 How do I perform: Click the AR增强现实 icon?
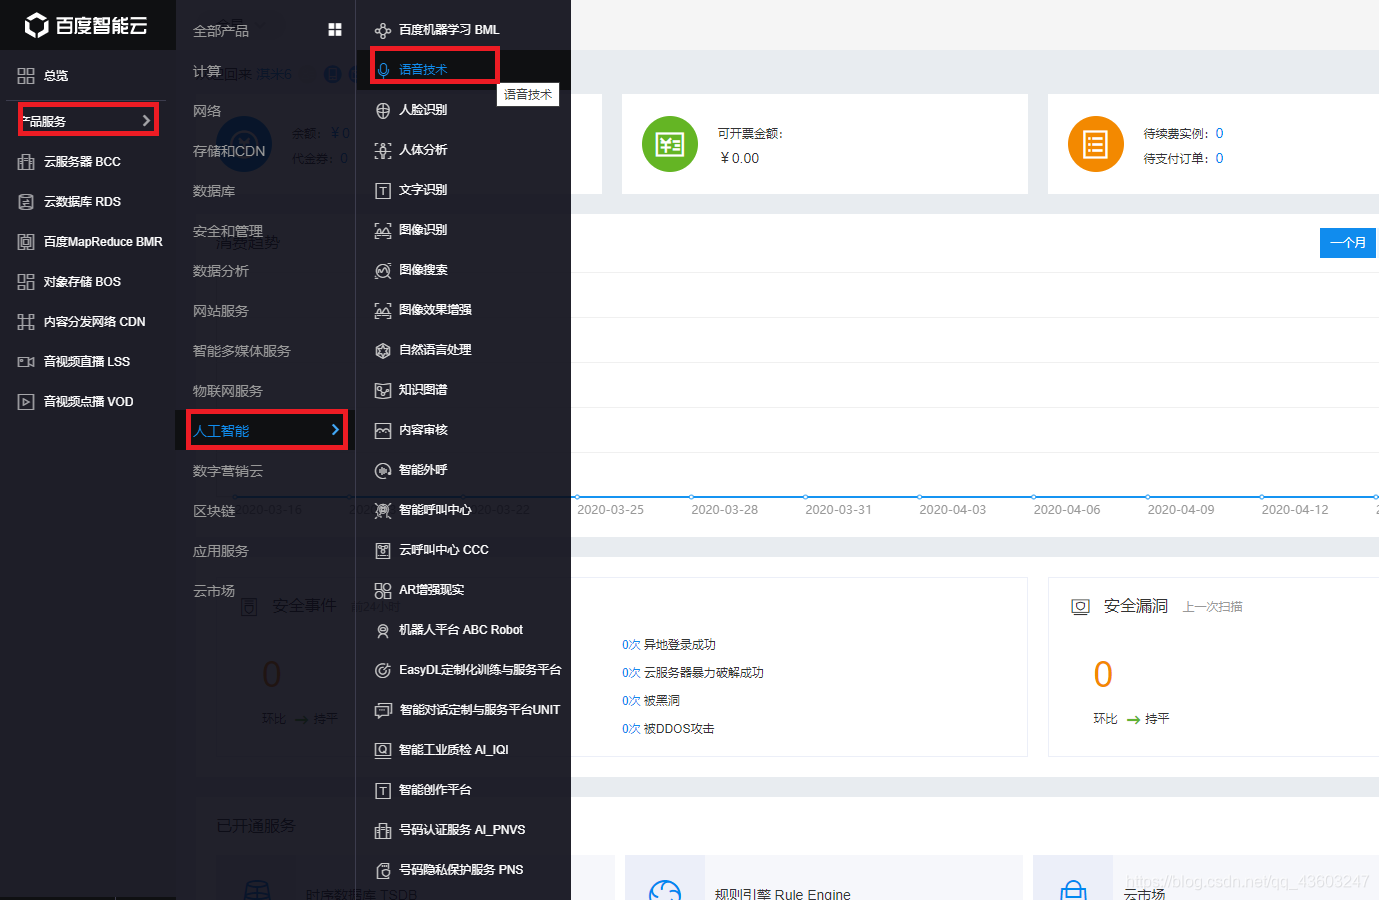pyautogui.click(x=383, y=591)
